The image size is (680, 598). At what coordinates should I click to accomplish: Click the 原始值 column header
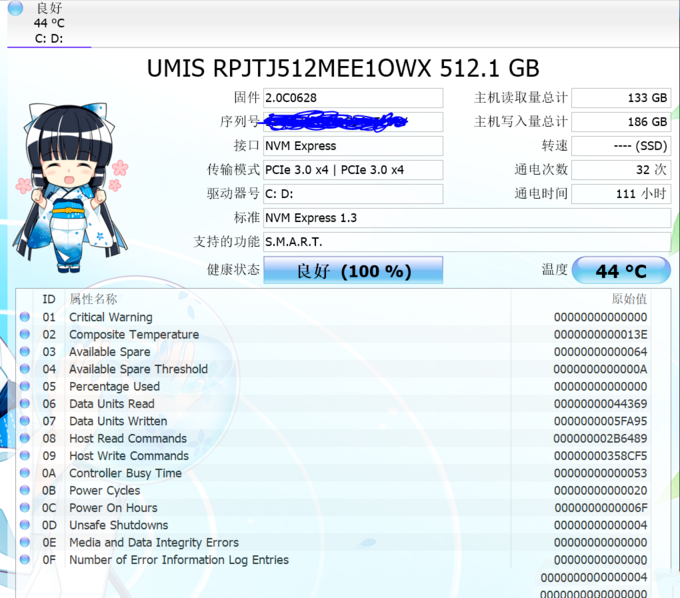pos(629,299)
